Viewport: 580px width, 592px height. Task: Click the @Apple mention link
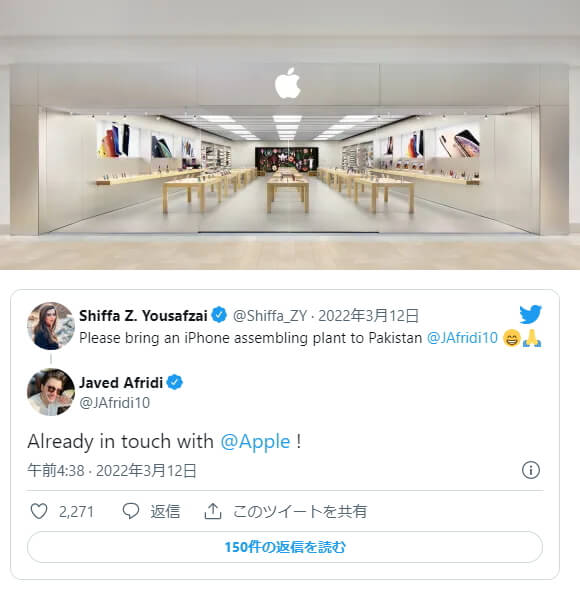click(255, 442)
